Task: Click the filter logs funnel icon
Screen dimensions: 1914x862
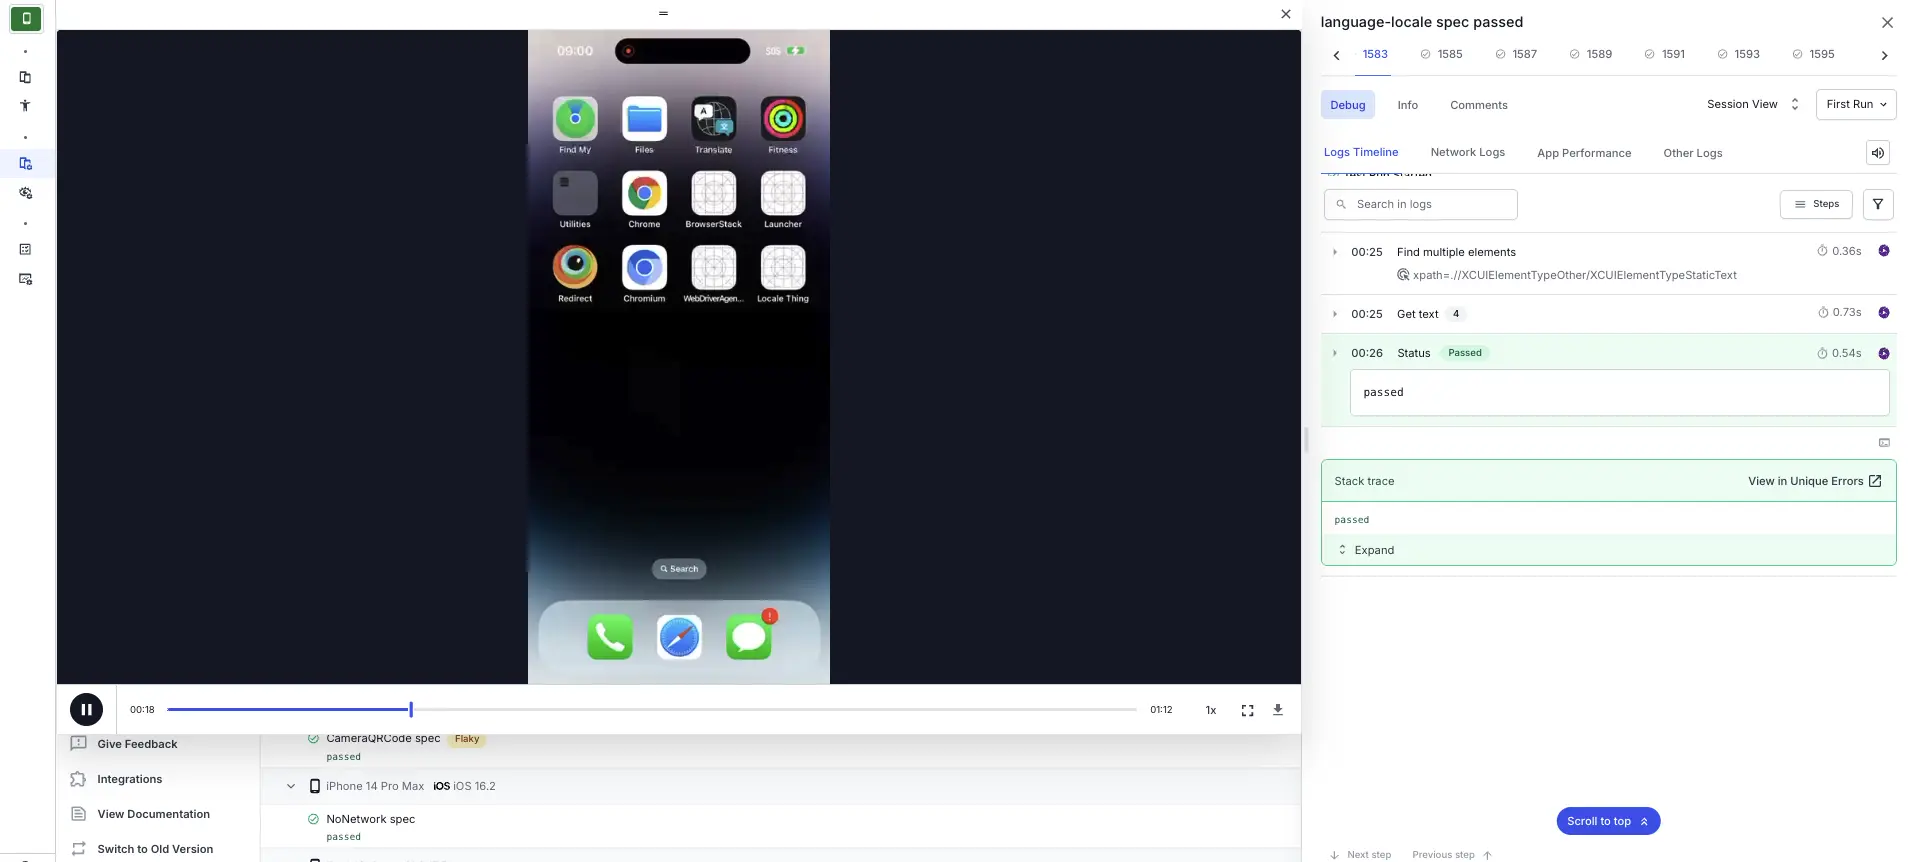Action: pyautogui.click(x=1877, y=204)
